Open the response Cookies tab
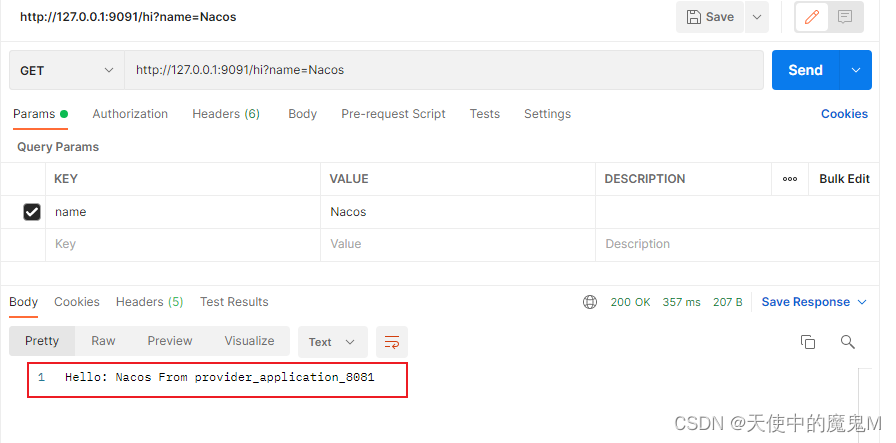 coord(77,302)
